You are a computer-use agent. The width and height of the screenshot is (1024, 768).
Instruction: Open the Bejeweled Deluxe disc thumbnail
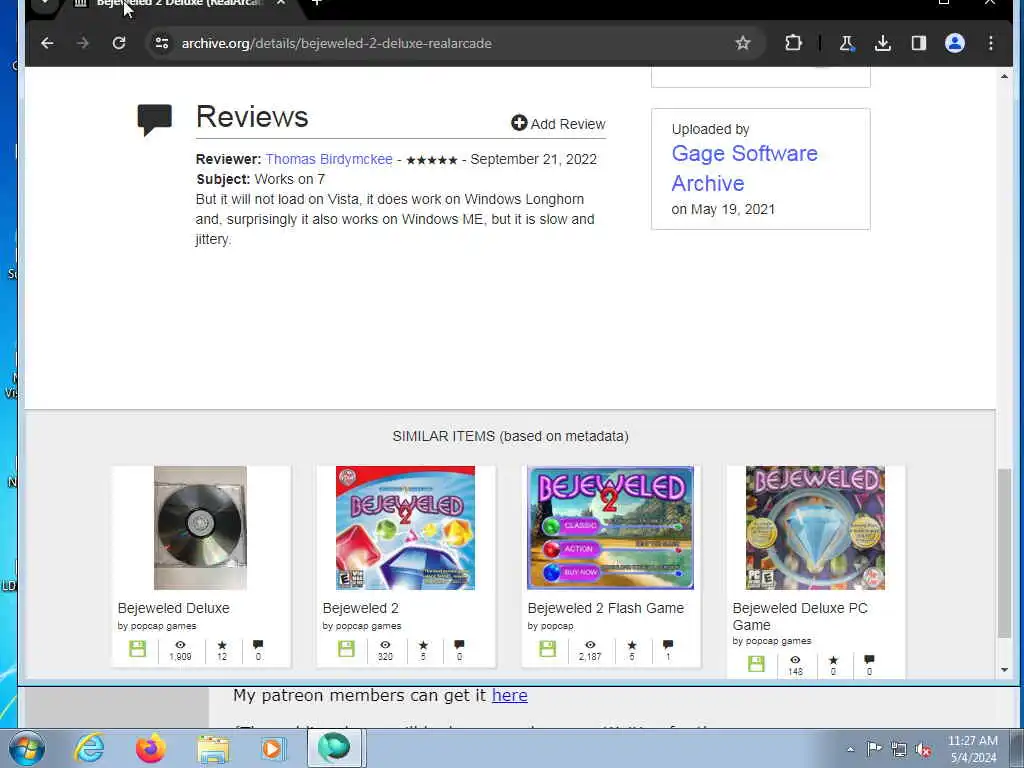point(200,528)
